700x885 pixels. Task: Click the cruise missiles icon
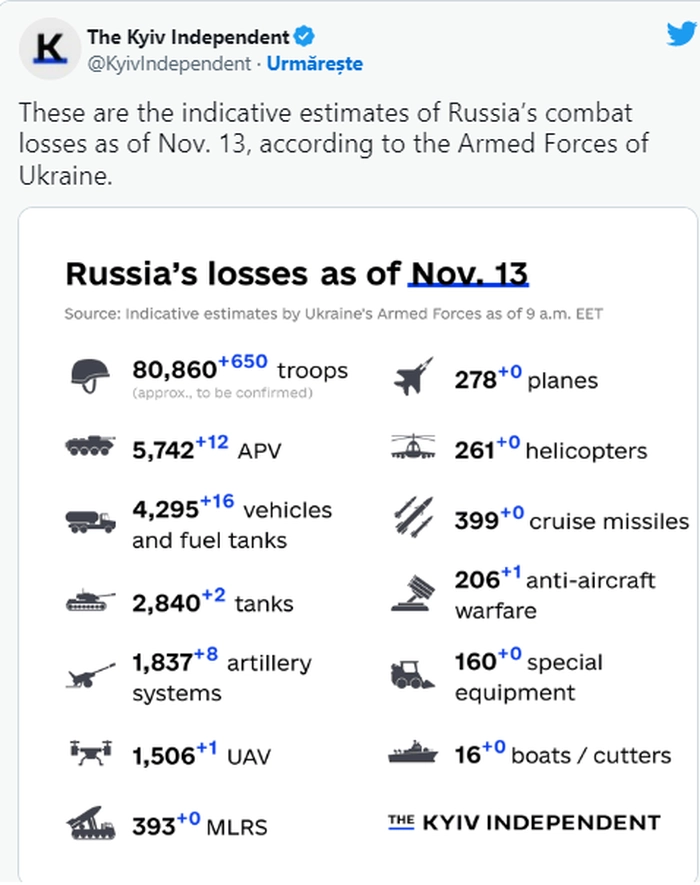(x=413, y=519)
